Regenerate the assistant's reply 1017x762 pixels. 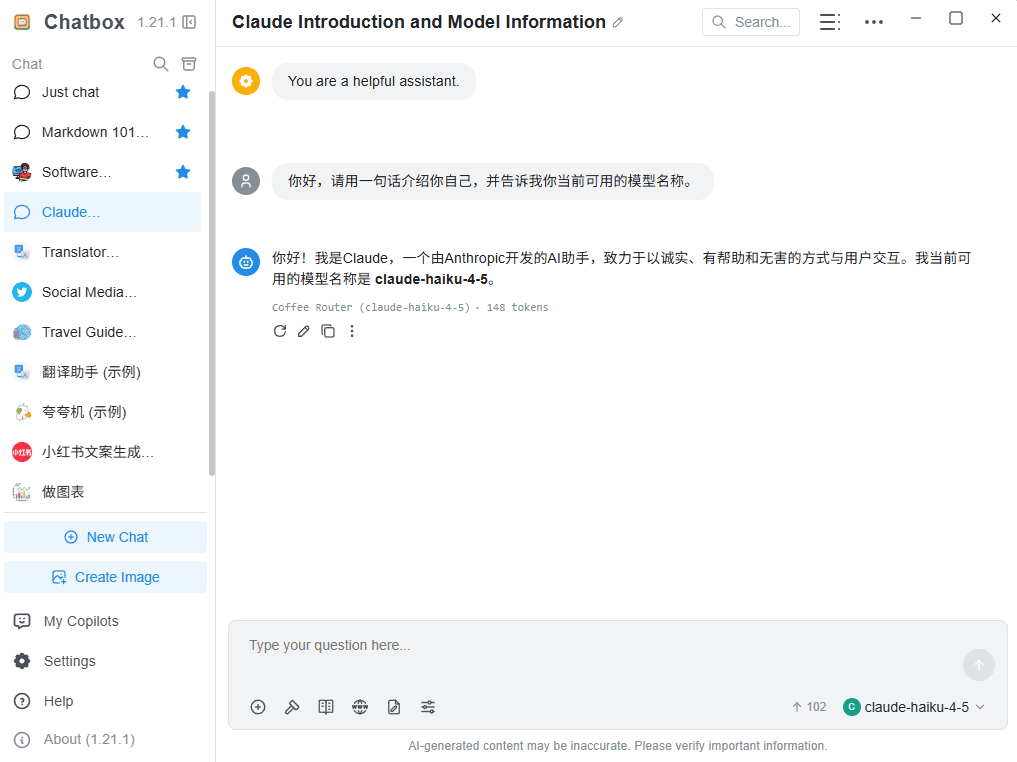280,331
